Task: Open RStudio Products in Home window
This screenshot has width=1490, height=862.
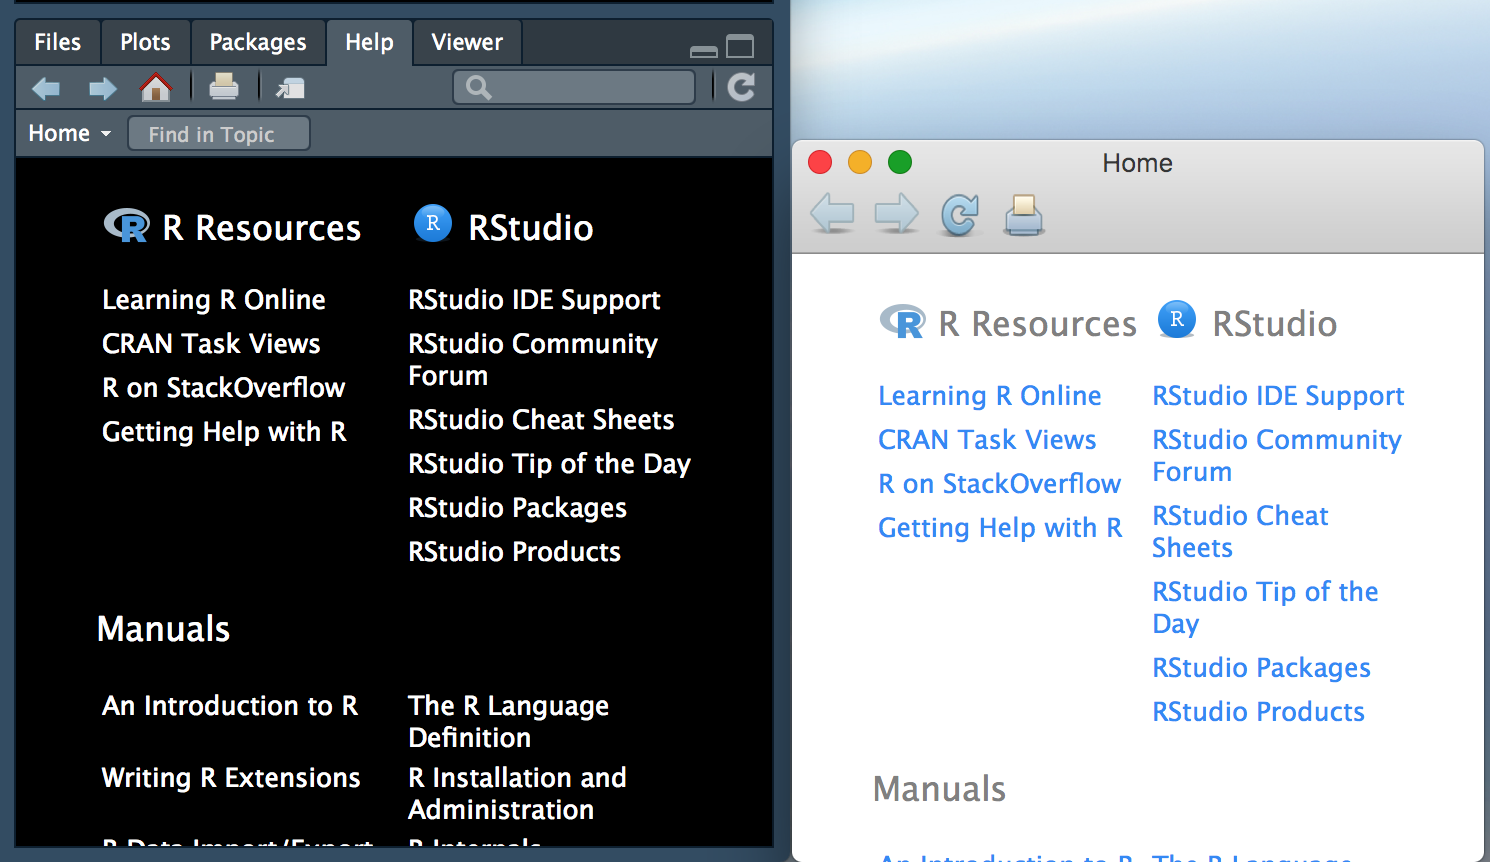Action: (x=1258, y=712)
